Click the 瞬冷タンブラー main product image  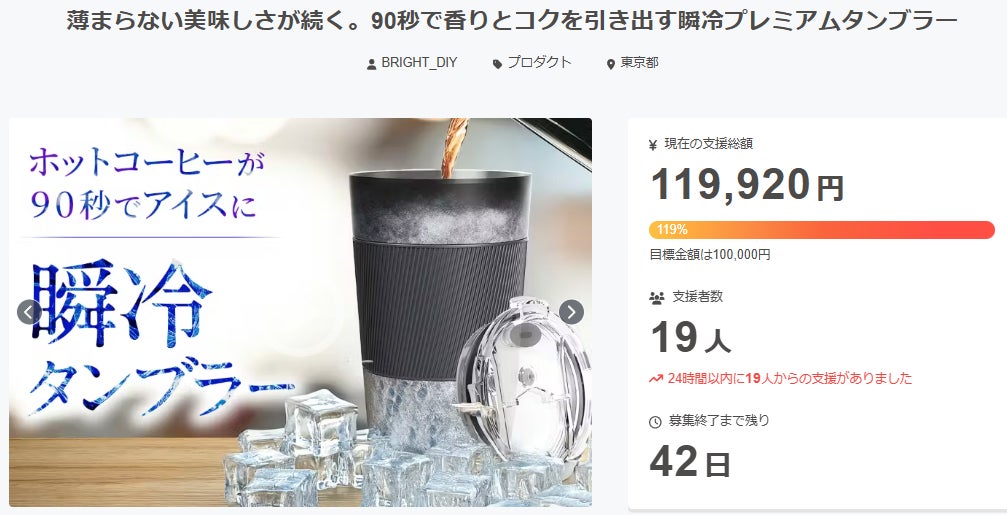pos(301,312)
